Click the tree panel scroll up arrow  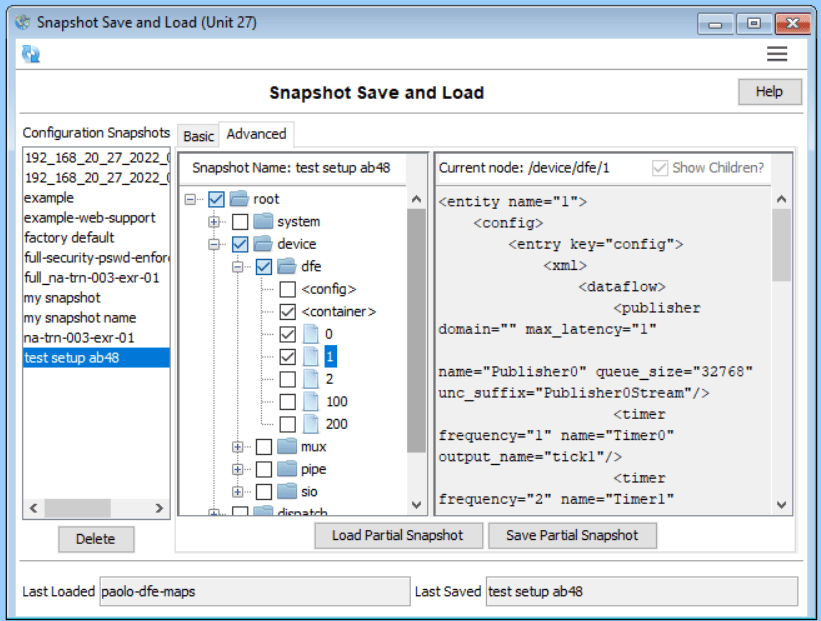click(416, 199)
